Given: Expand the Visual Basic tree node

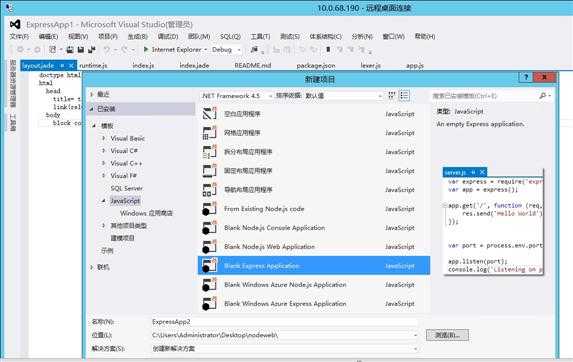Looking at the screenshot, I should (104, 138).
